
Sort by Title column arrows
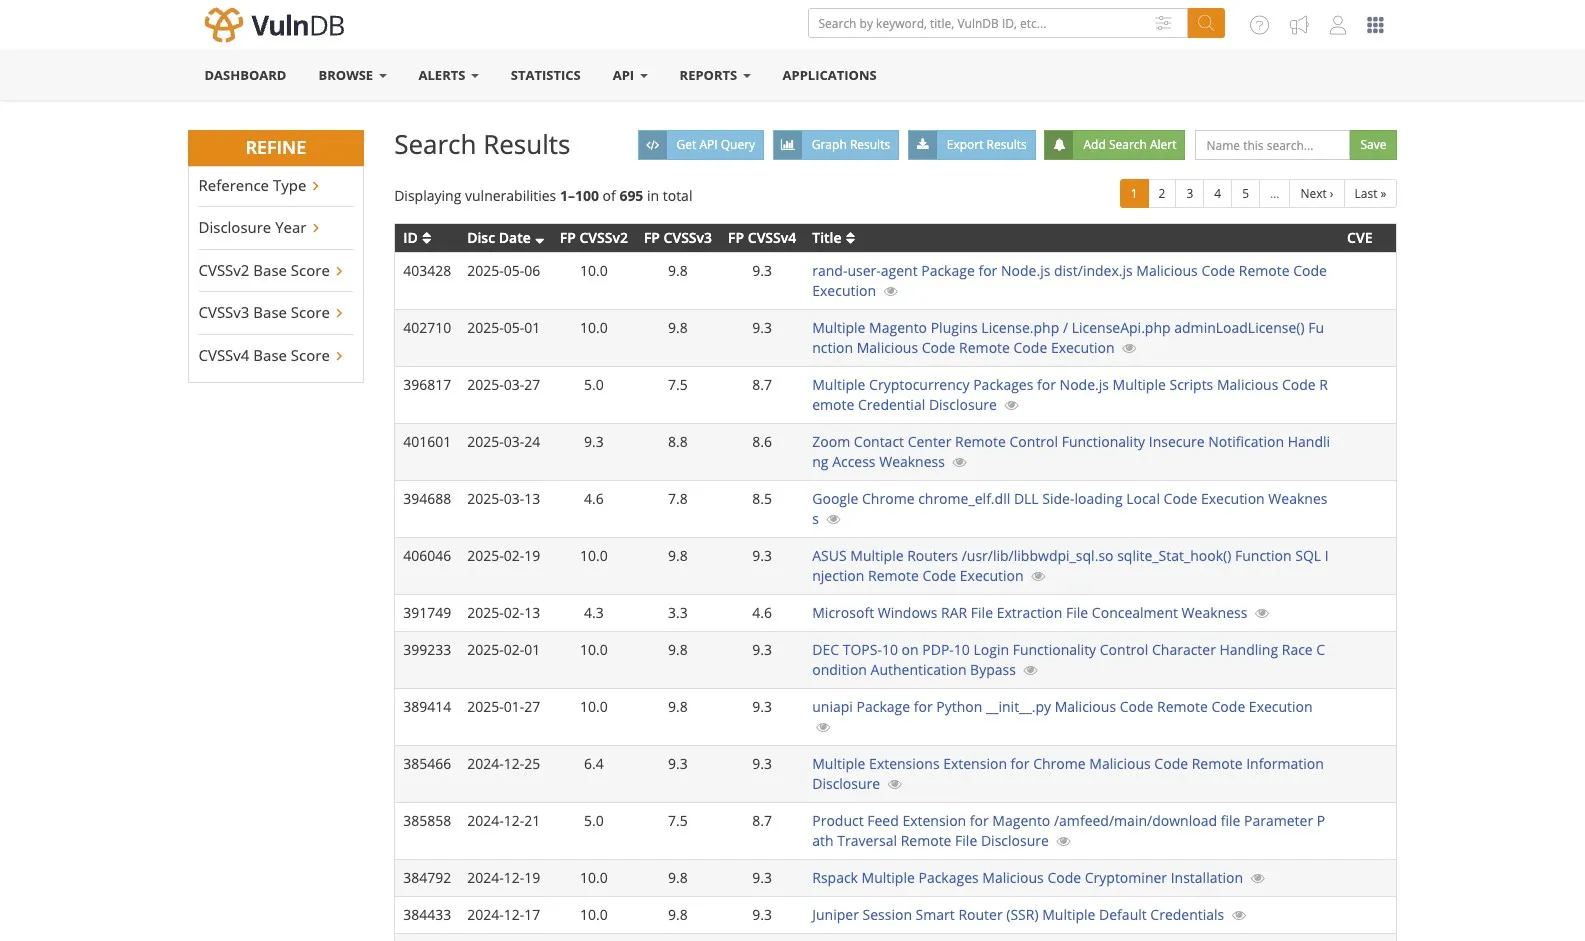click(x=850, y=238)
